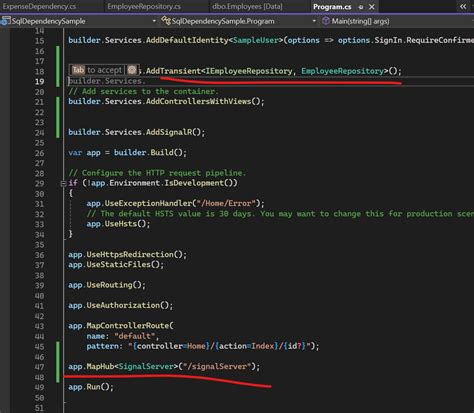Click the AddControllersWithViews() line
The width and height of the screenshot is (474, 413).
click(x=166, y=101)
